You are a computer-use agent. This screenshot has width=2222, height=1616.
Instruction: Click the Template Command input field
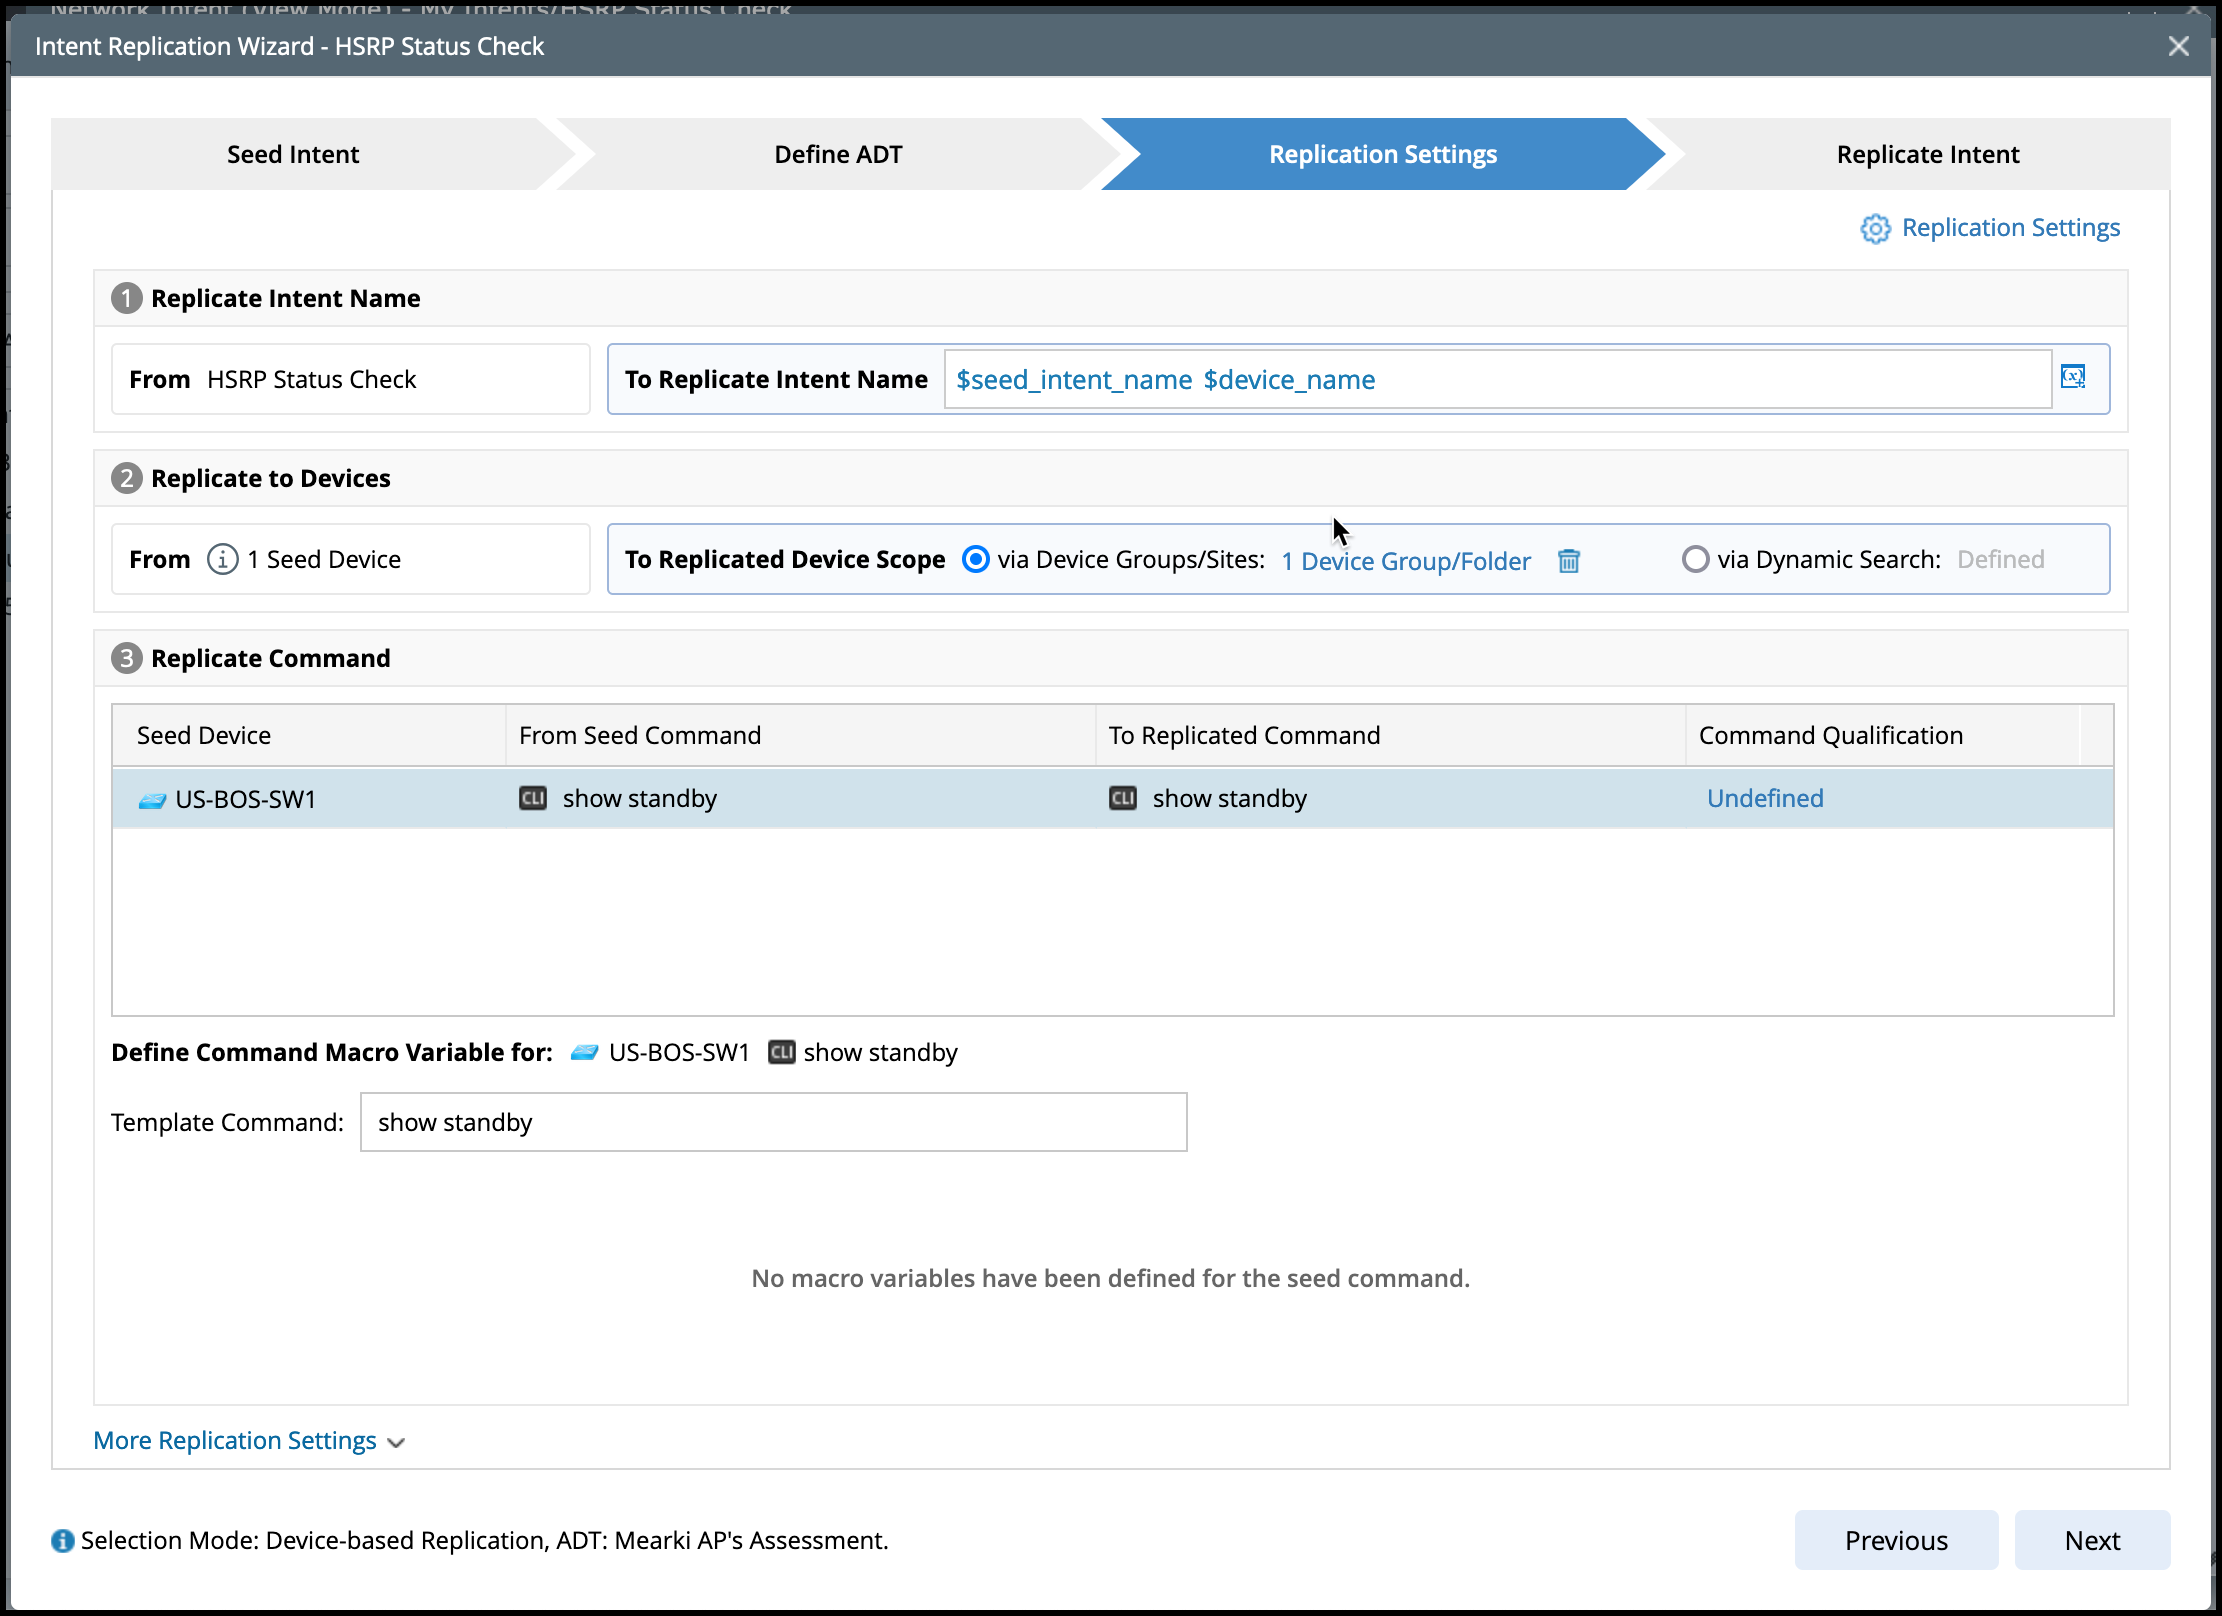(x=772, y=1122)
